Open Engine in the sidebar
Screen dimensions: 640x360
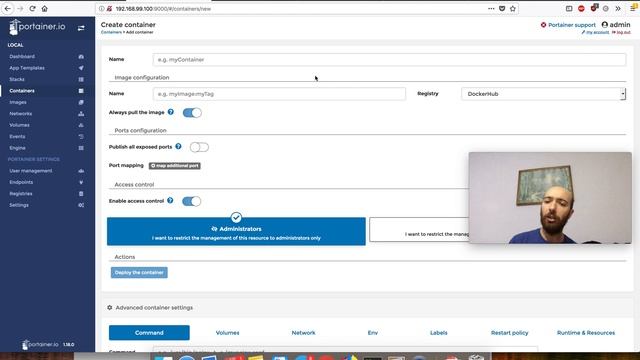pos(17,148)
